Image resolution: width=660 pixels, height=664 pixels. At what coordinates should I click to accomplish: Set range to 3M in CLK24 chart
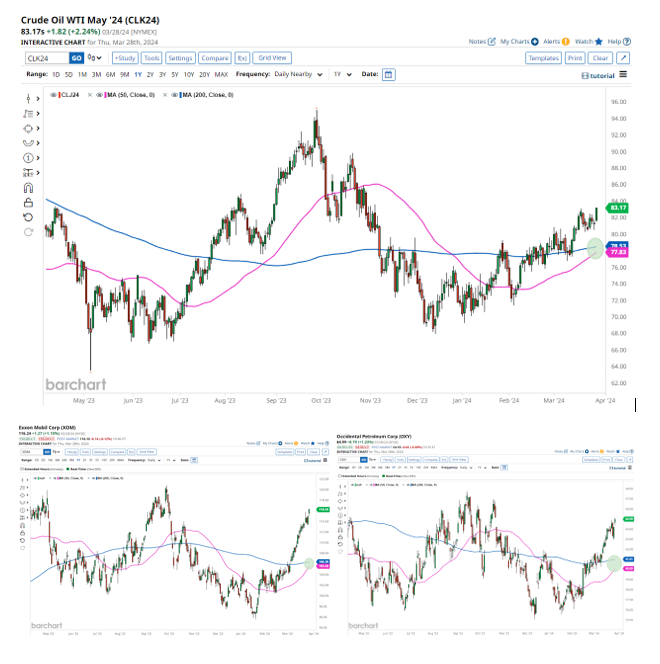pos(97,75)
